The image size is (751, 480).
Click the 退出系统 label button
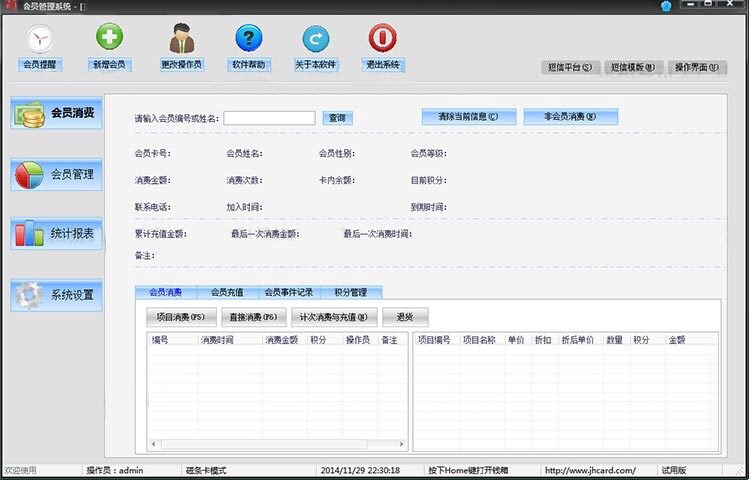point(383,65)
